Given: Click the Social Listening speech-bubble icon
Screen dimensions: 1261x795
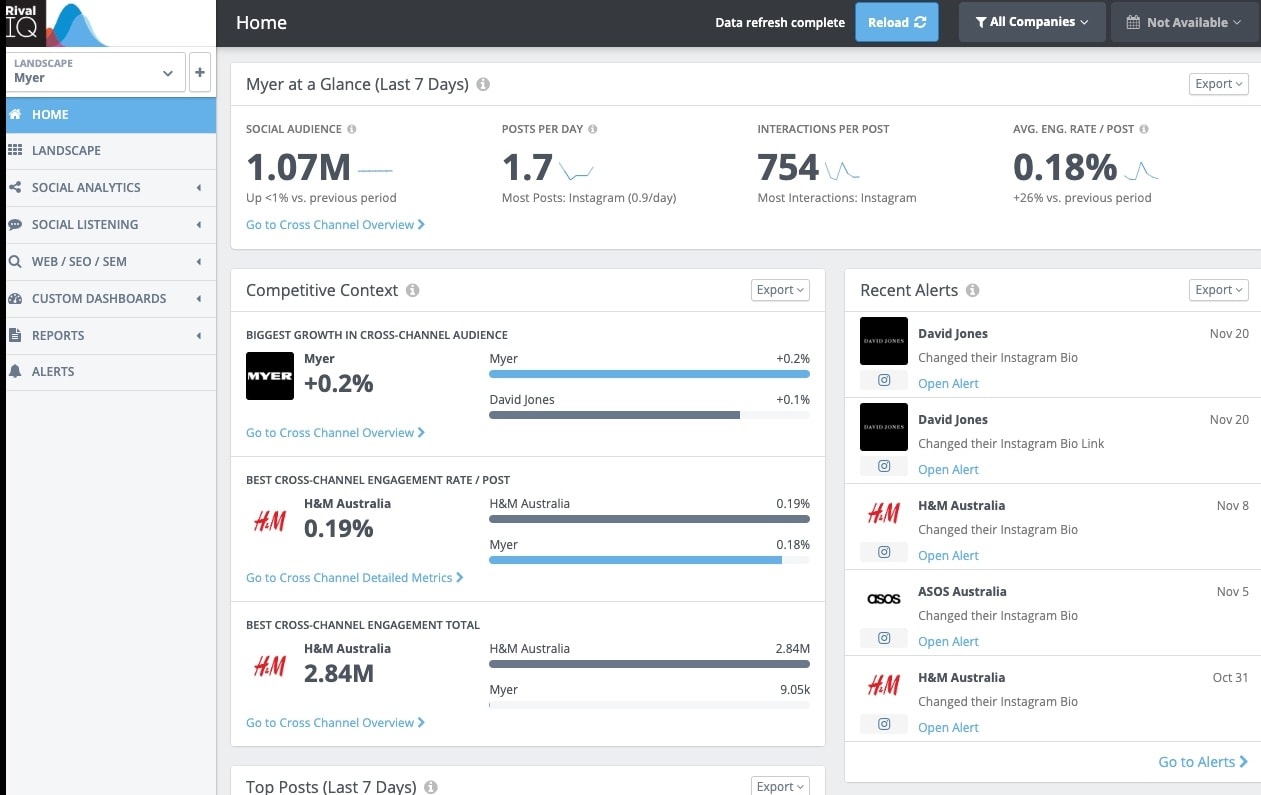Looking at the screenshot, I should (x=14, y=224).
